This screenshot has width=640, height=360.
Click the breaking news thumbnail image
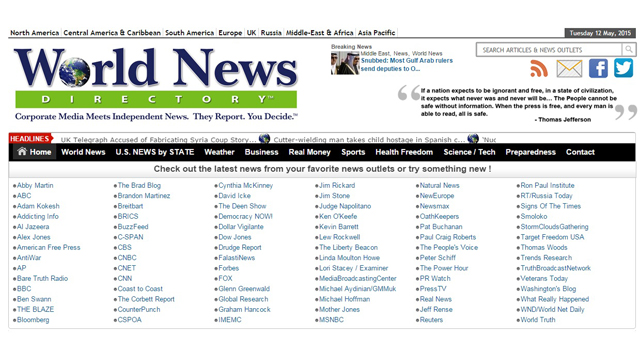pos(345,63)
